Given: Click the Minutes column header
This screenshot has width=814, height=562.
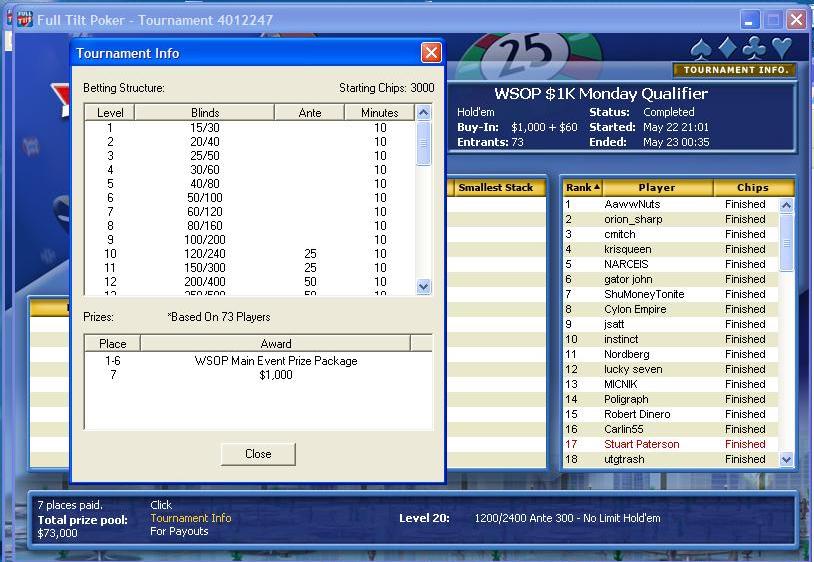Looking at the screenshot, I should 380,113.
